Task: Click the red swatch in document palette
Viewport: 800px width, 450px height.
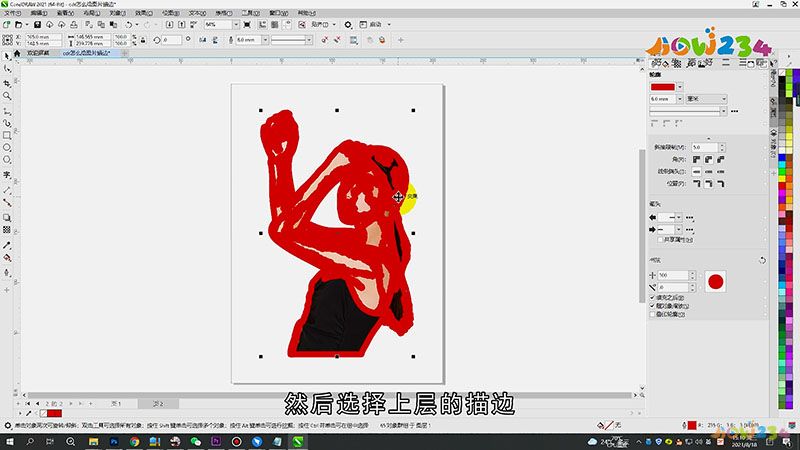Action: [55, 413]
